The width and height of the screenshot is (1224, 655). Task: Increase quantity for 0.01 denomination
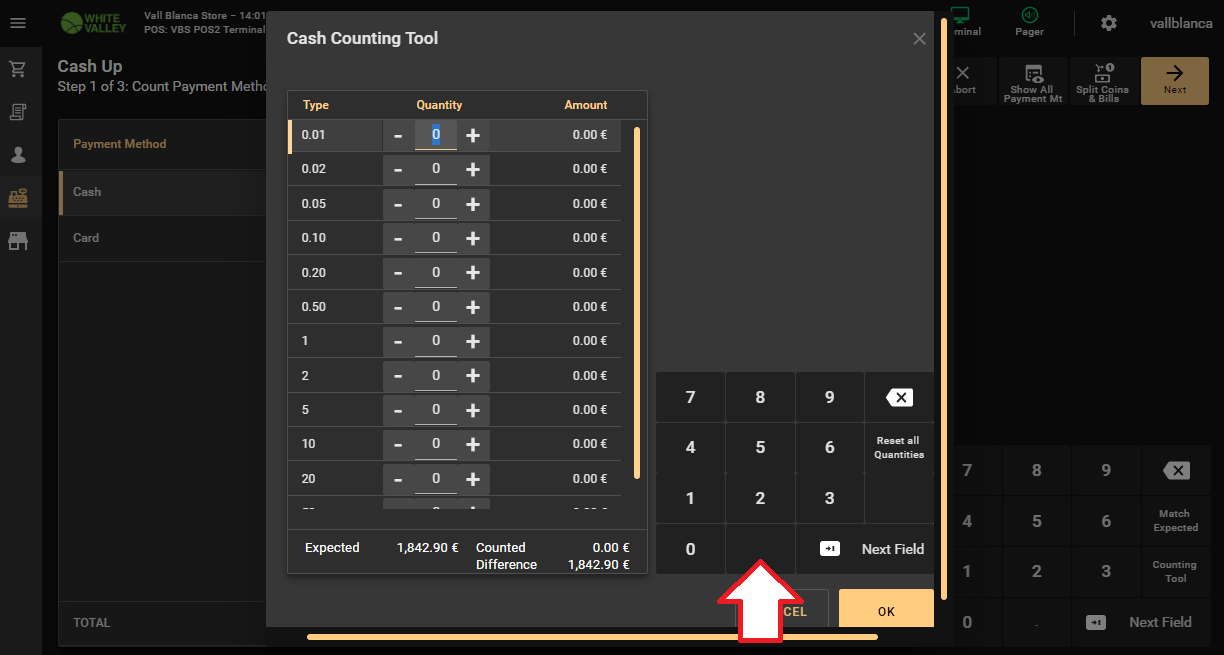[473, 135]
